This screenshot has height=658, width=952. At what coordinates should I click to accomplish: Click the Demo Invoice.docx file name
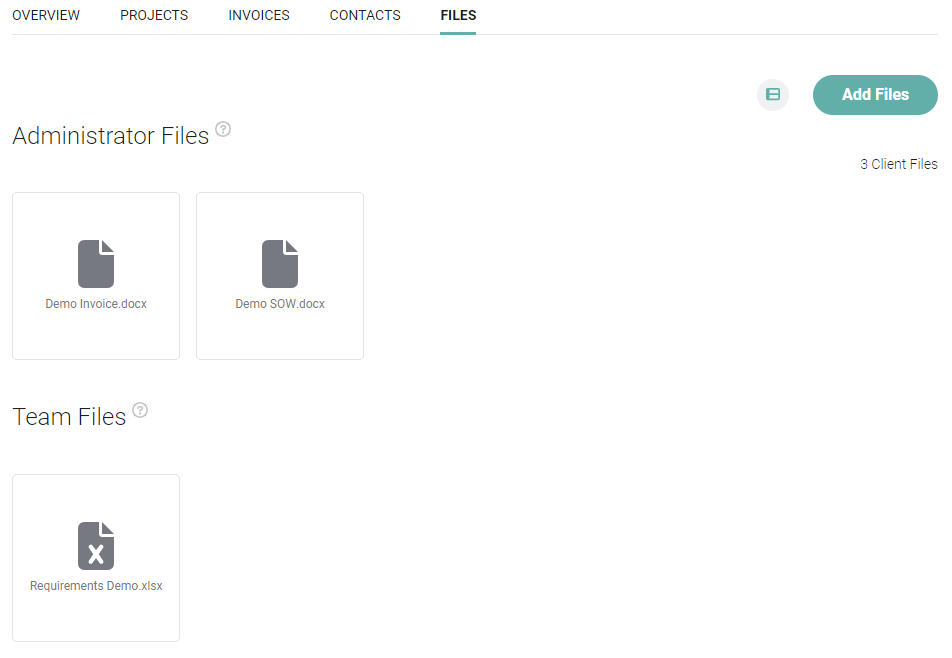(x=96, y=304)
